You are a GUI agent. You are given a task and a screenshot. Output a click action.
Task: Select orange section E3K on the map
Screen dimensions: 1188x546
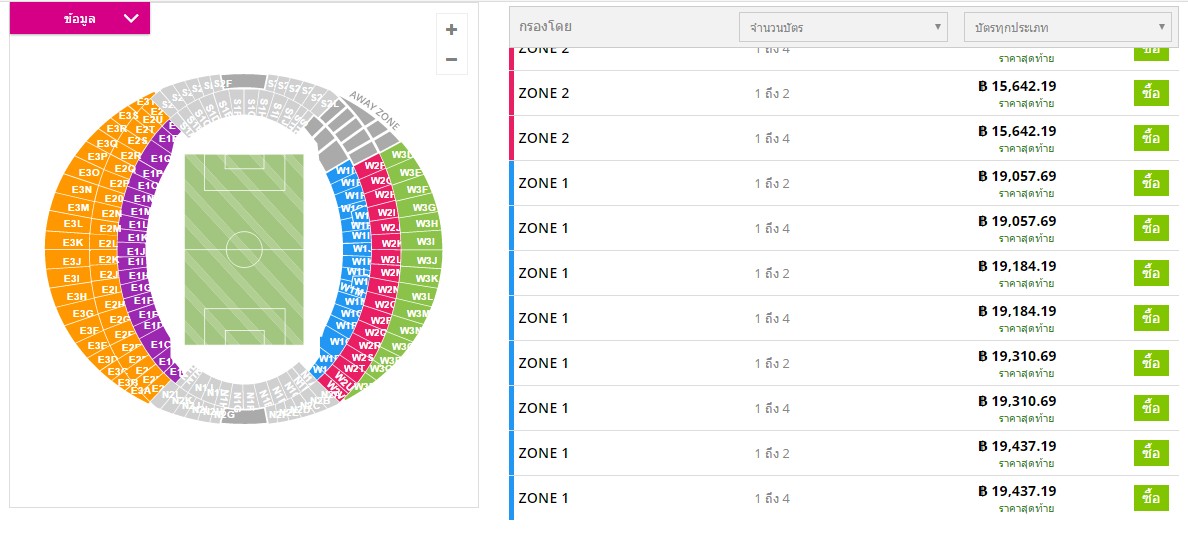73,243
